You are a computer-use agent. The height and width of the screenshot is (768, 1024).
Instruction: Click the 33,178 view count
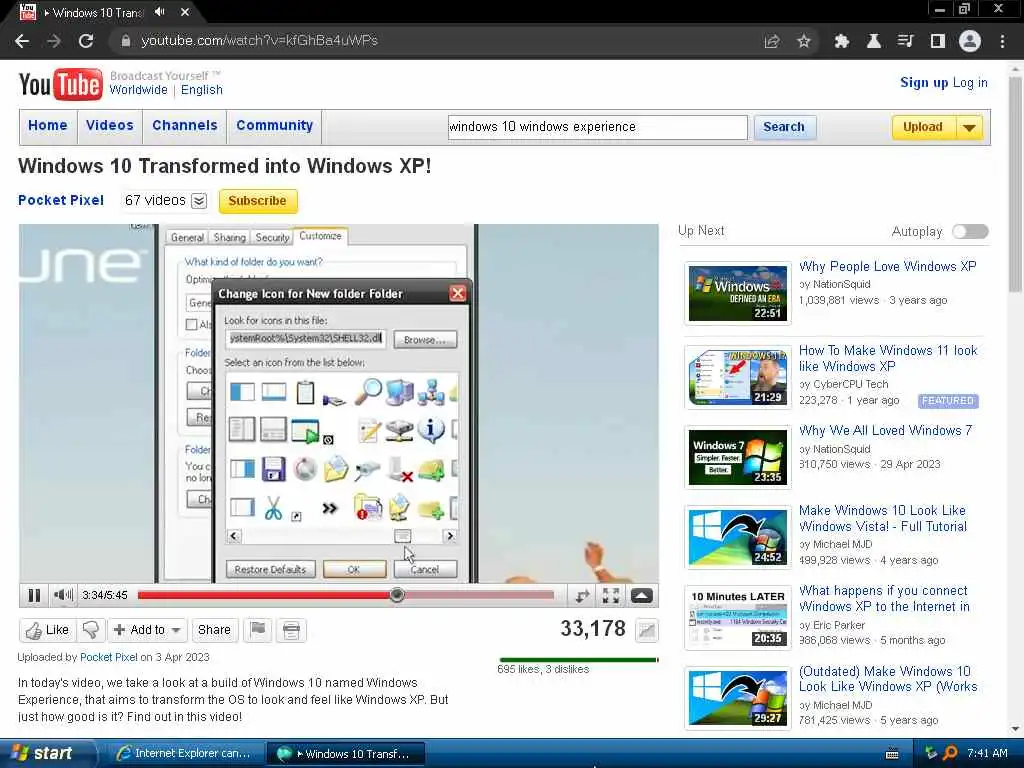[x=592, y=629]
